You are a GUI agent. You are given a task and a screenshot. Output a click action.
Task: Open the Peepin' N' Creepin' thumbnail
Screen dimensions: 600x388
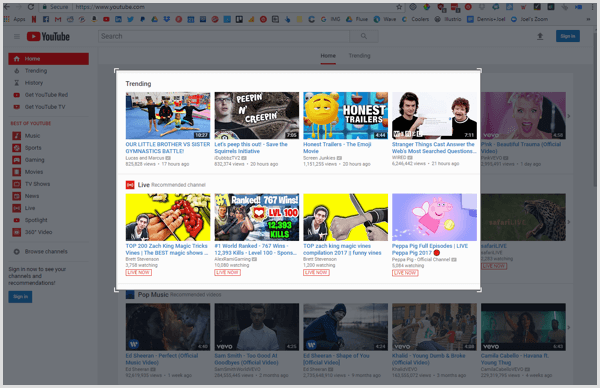point(257,116)
